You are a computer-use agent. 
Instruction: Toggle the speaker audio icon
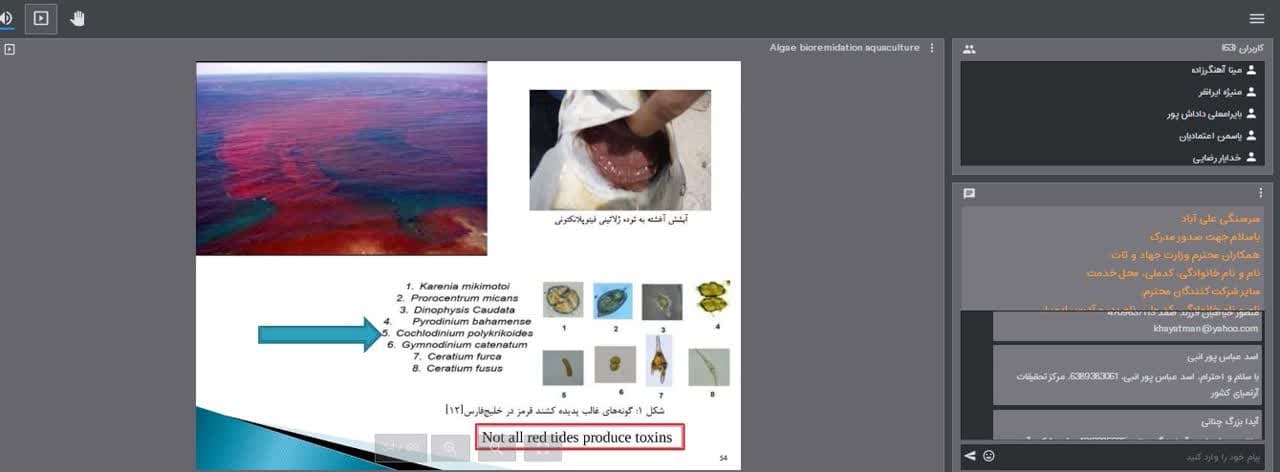[x=6, y=18]
